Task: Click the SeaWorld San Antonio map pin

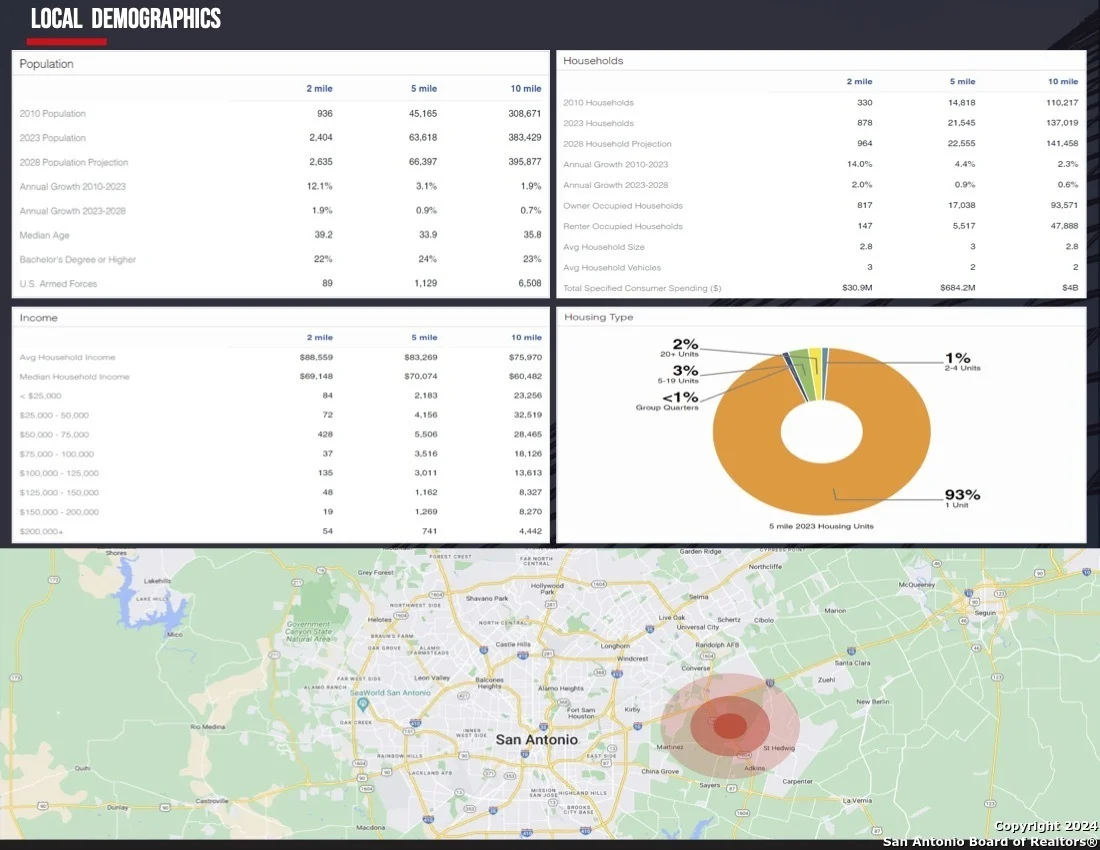Action: pos(363,703)
